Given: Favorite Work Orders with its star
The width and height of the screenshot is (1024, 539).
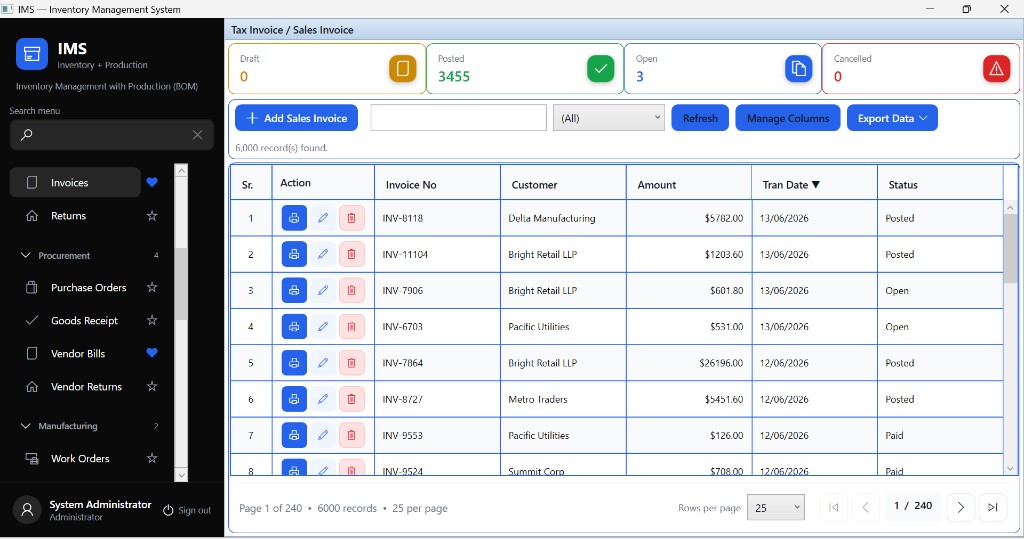Looking at the screenshot, I should pos(152,458).
